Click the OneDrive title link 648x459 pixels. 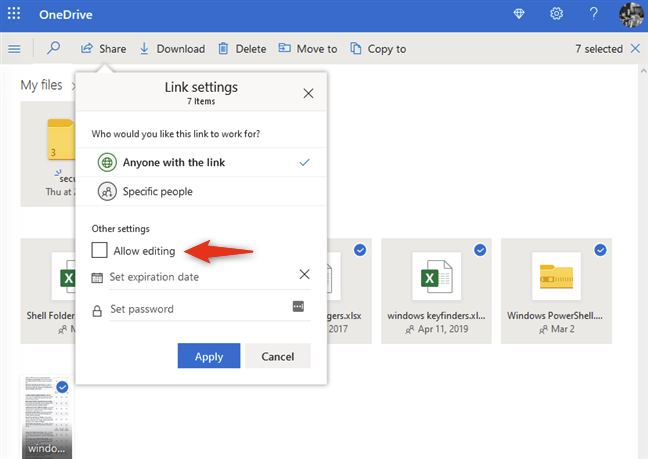[x=66, y=14]
